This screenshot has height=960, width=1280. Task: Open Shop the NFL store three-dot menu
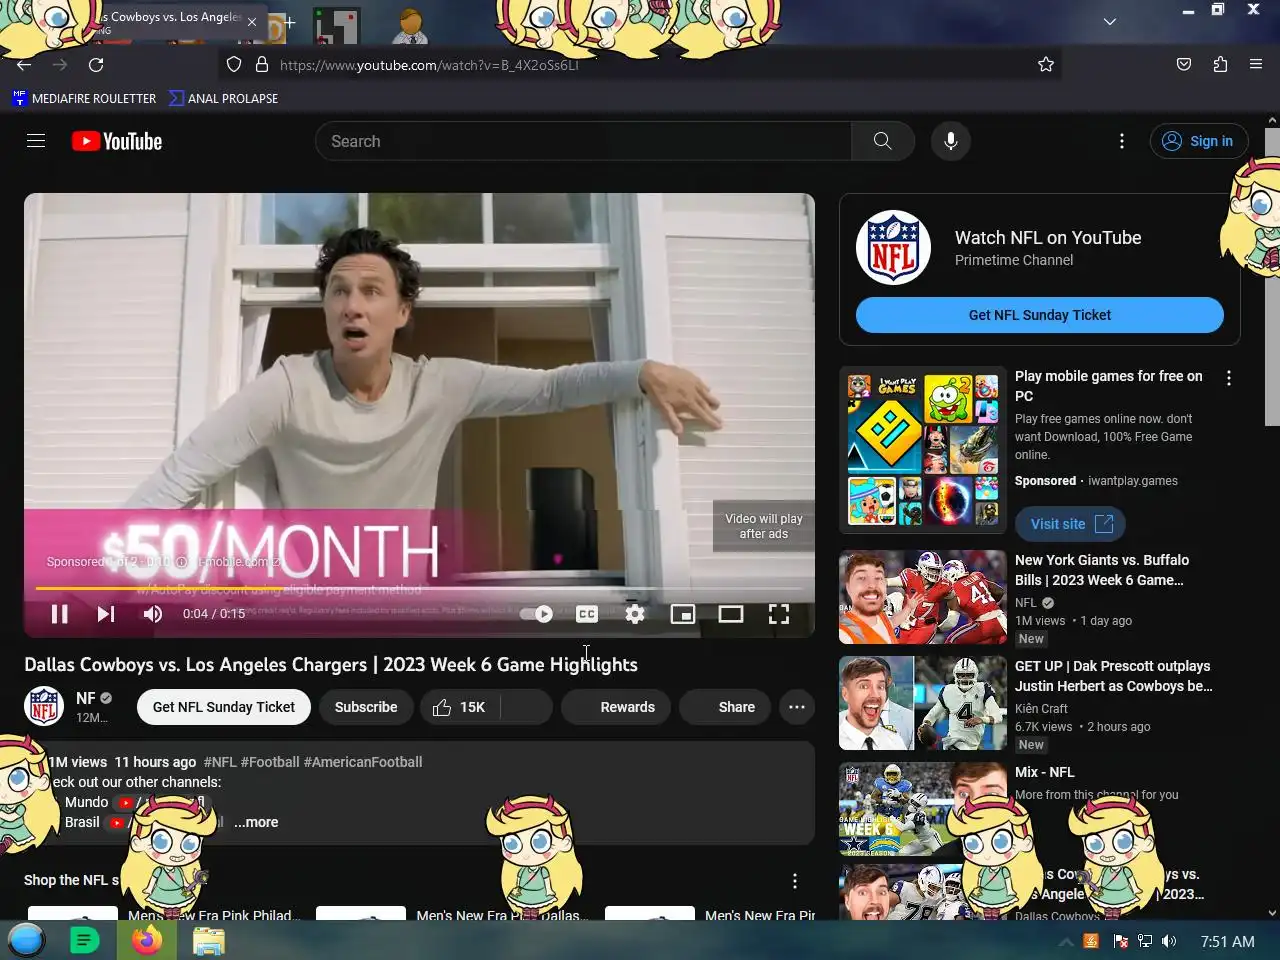795,881
